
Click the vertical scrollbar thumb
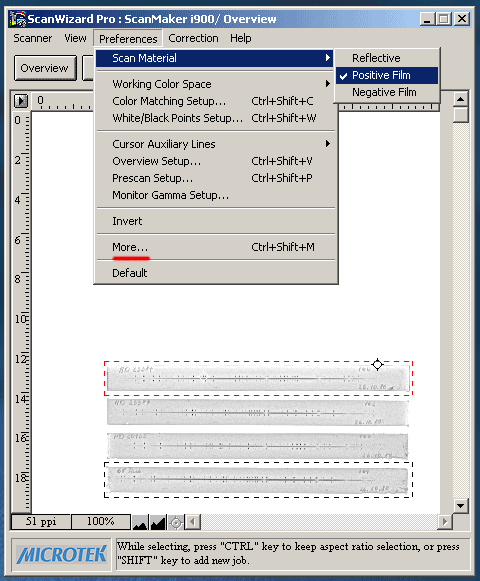[461, 114]
